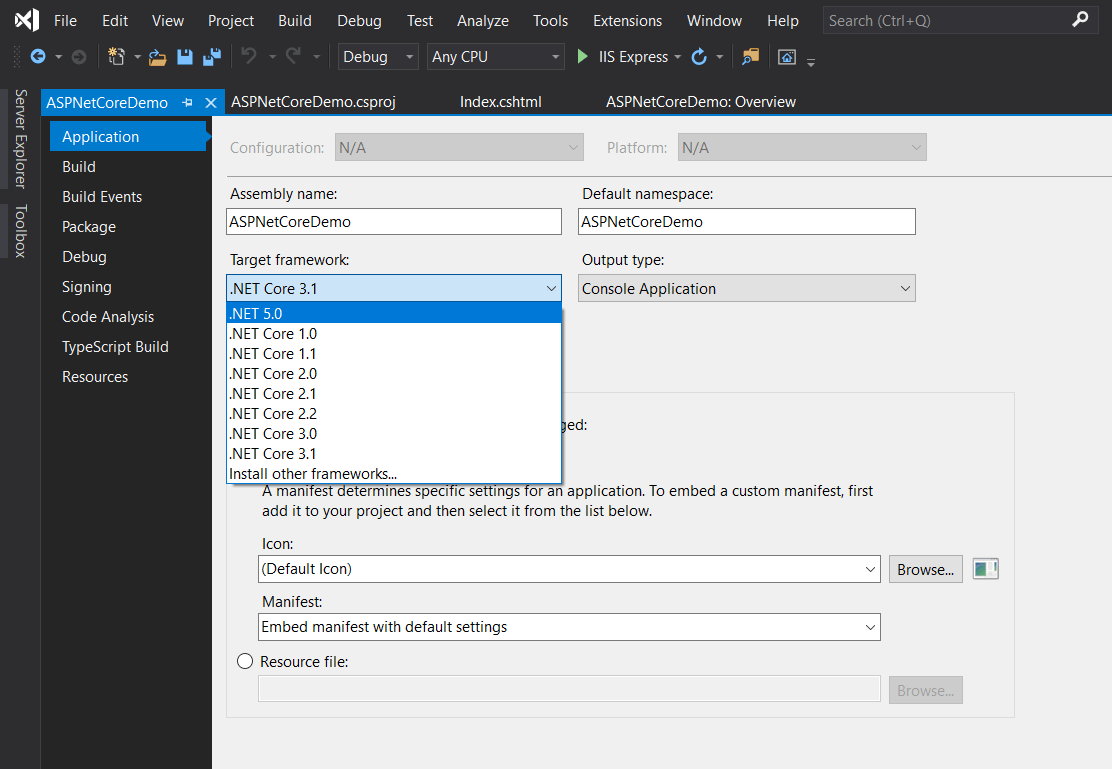This screenshot has height=769, width=1112.
Task: Select Install other frameworks option
Action: pyautogui.click(x=313, y=473)
